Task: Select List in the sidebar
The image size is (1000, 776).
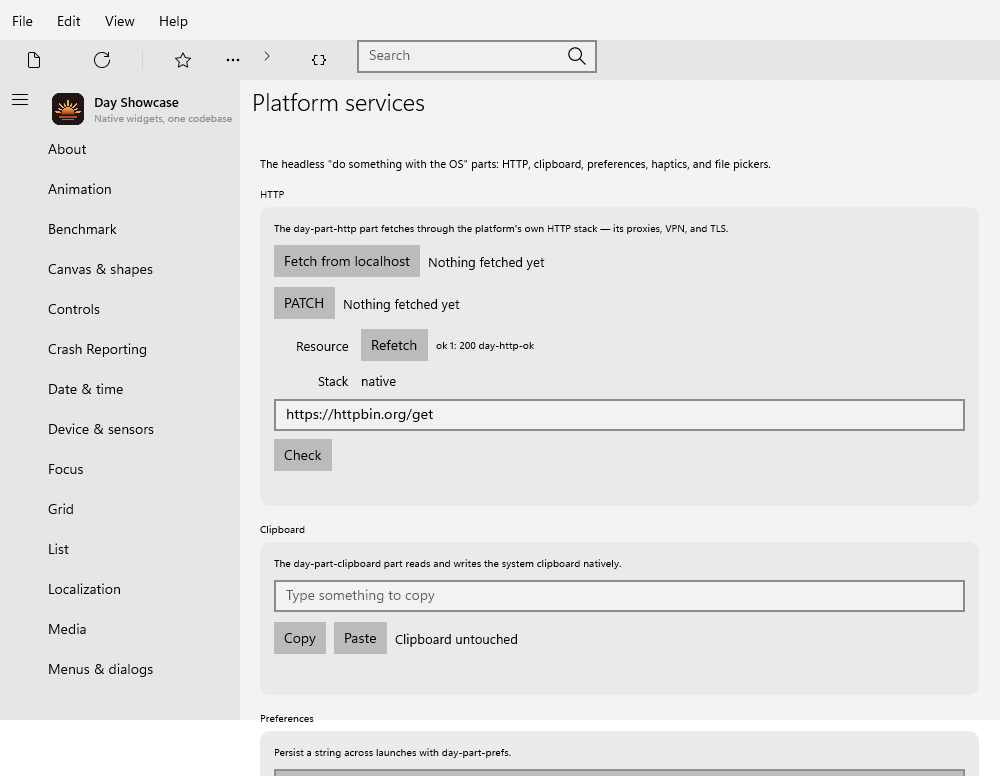Action: point(58,550)
